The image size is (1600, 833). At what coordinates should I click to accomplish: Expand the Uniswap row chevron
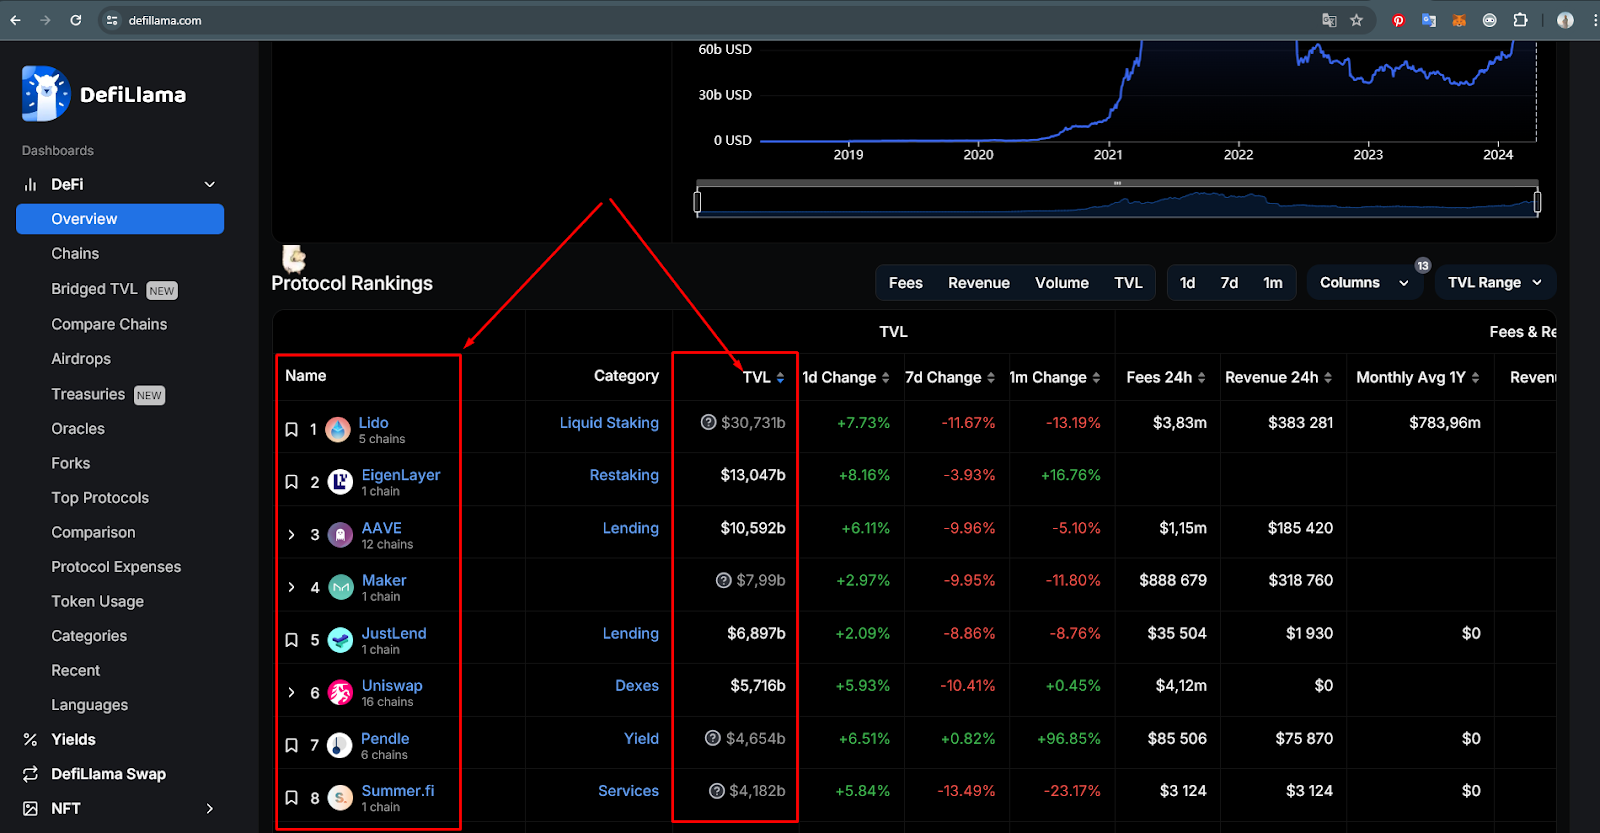[x=291, y=692]
